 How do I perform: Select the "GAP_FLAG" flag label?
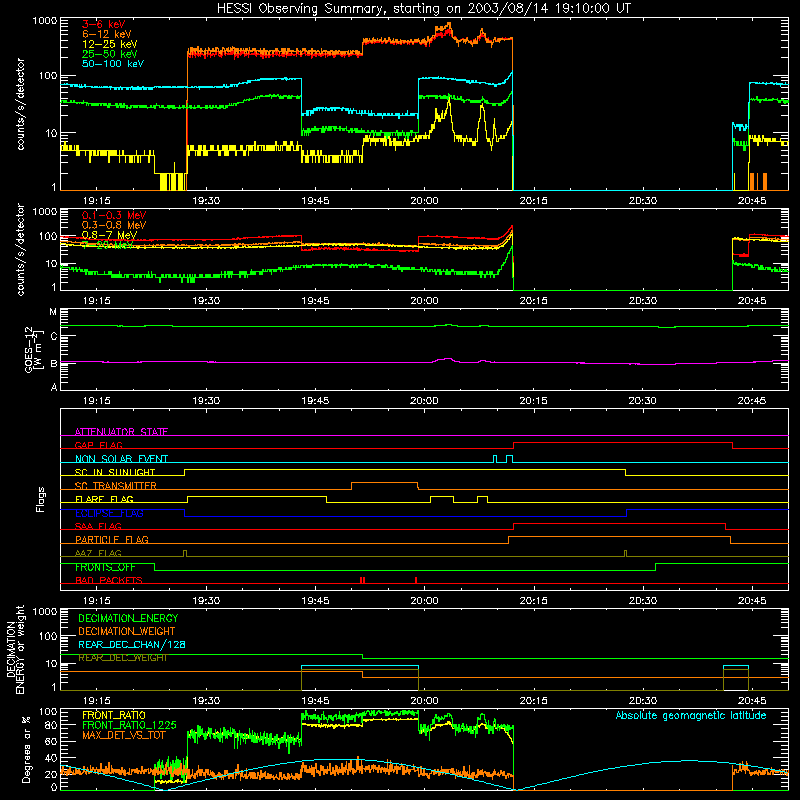(x=98, y=445)
